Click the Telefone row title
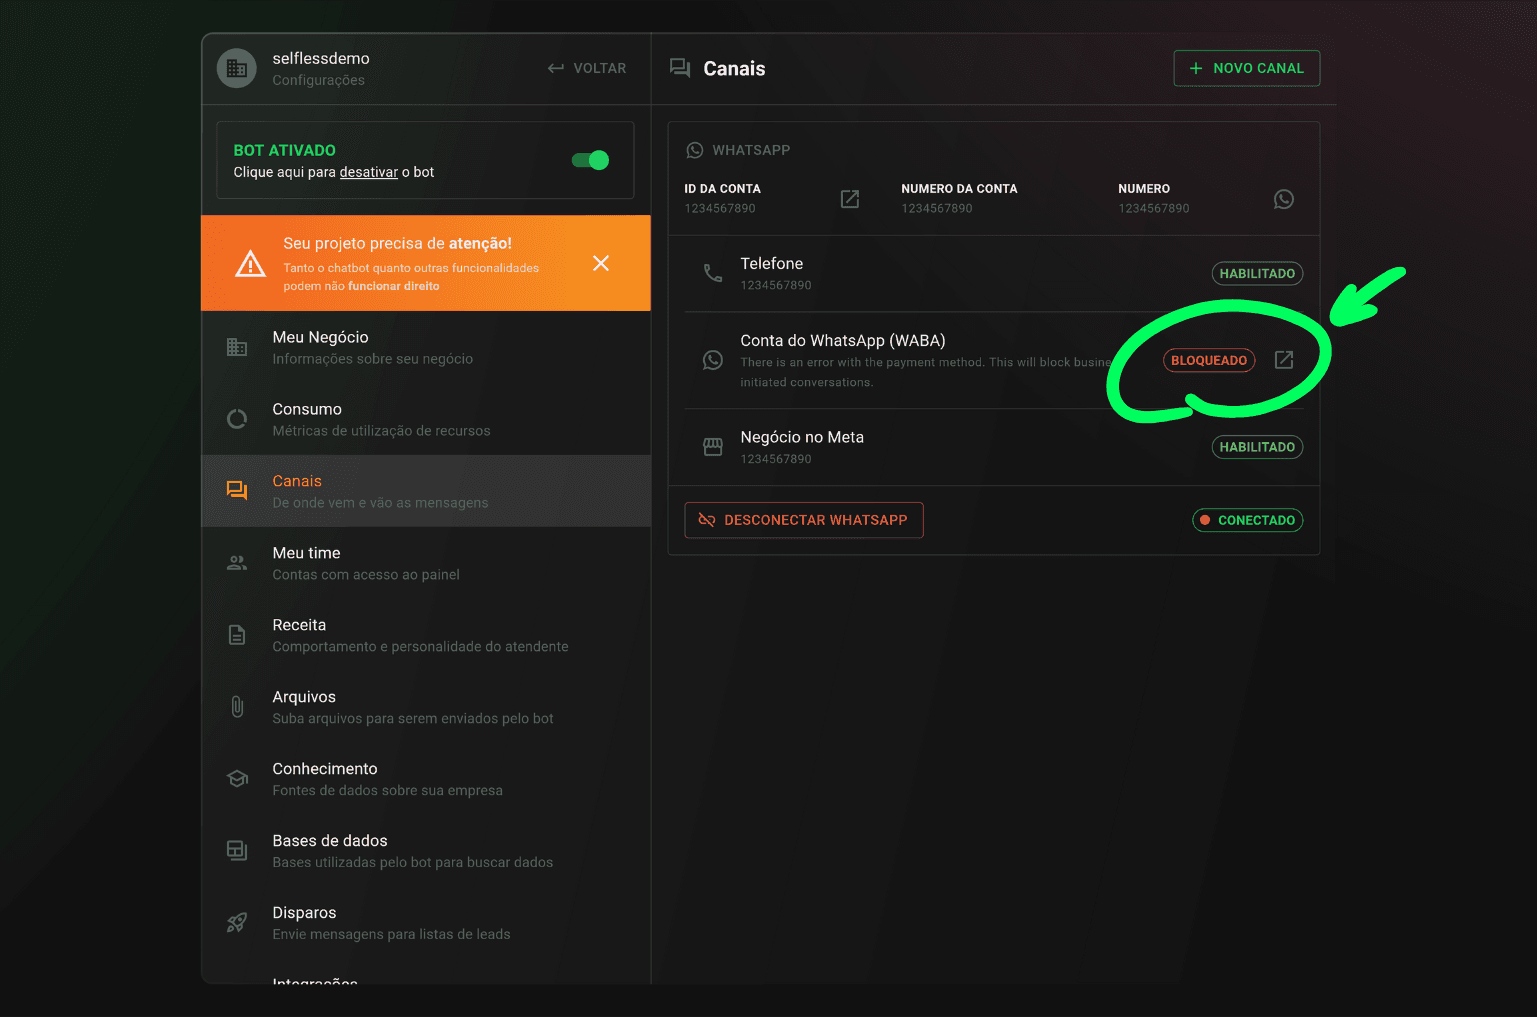 click(x=772, y=264)
